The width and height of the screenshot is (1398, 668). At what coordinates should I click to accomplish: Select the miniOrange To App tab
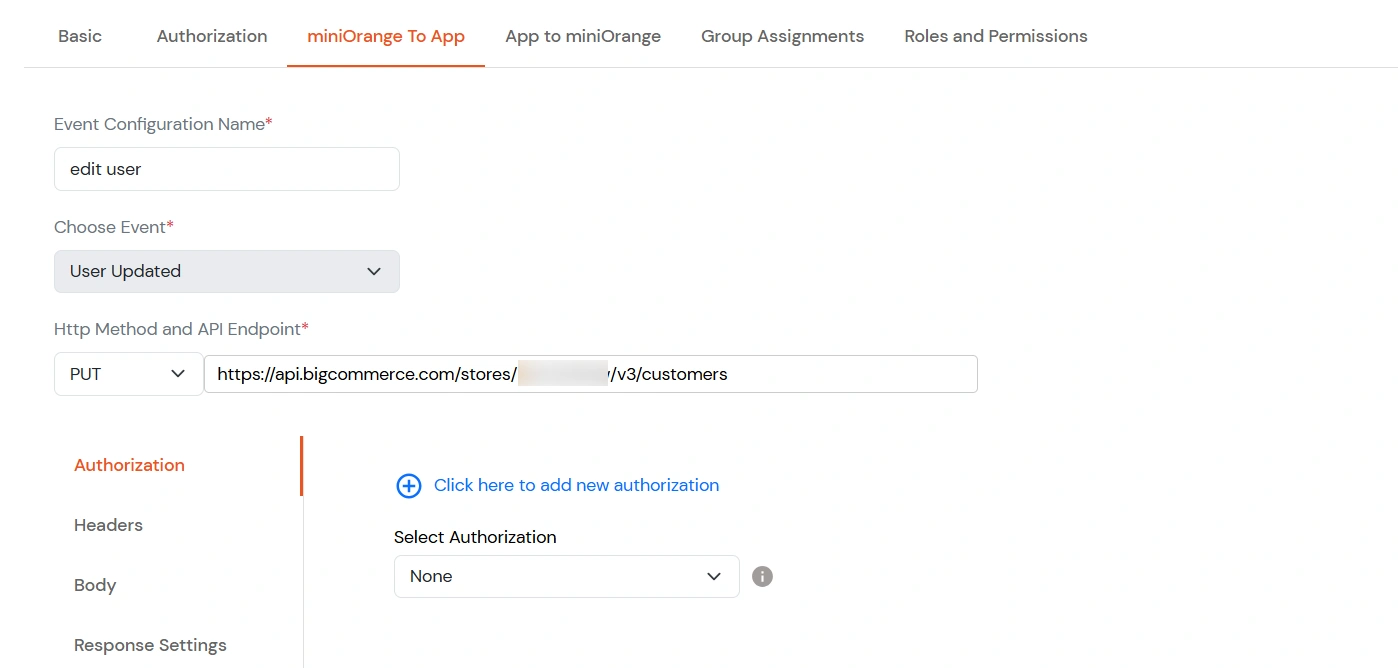tap(386, 36)
